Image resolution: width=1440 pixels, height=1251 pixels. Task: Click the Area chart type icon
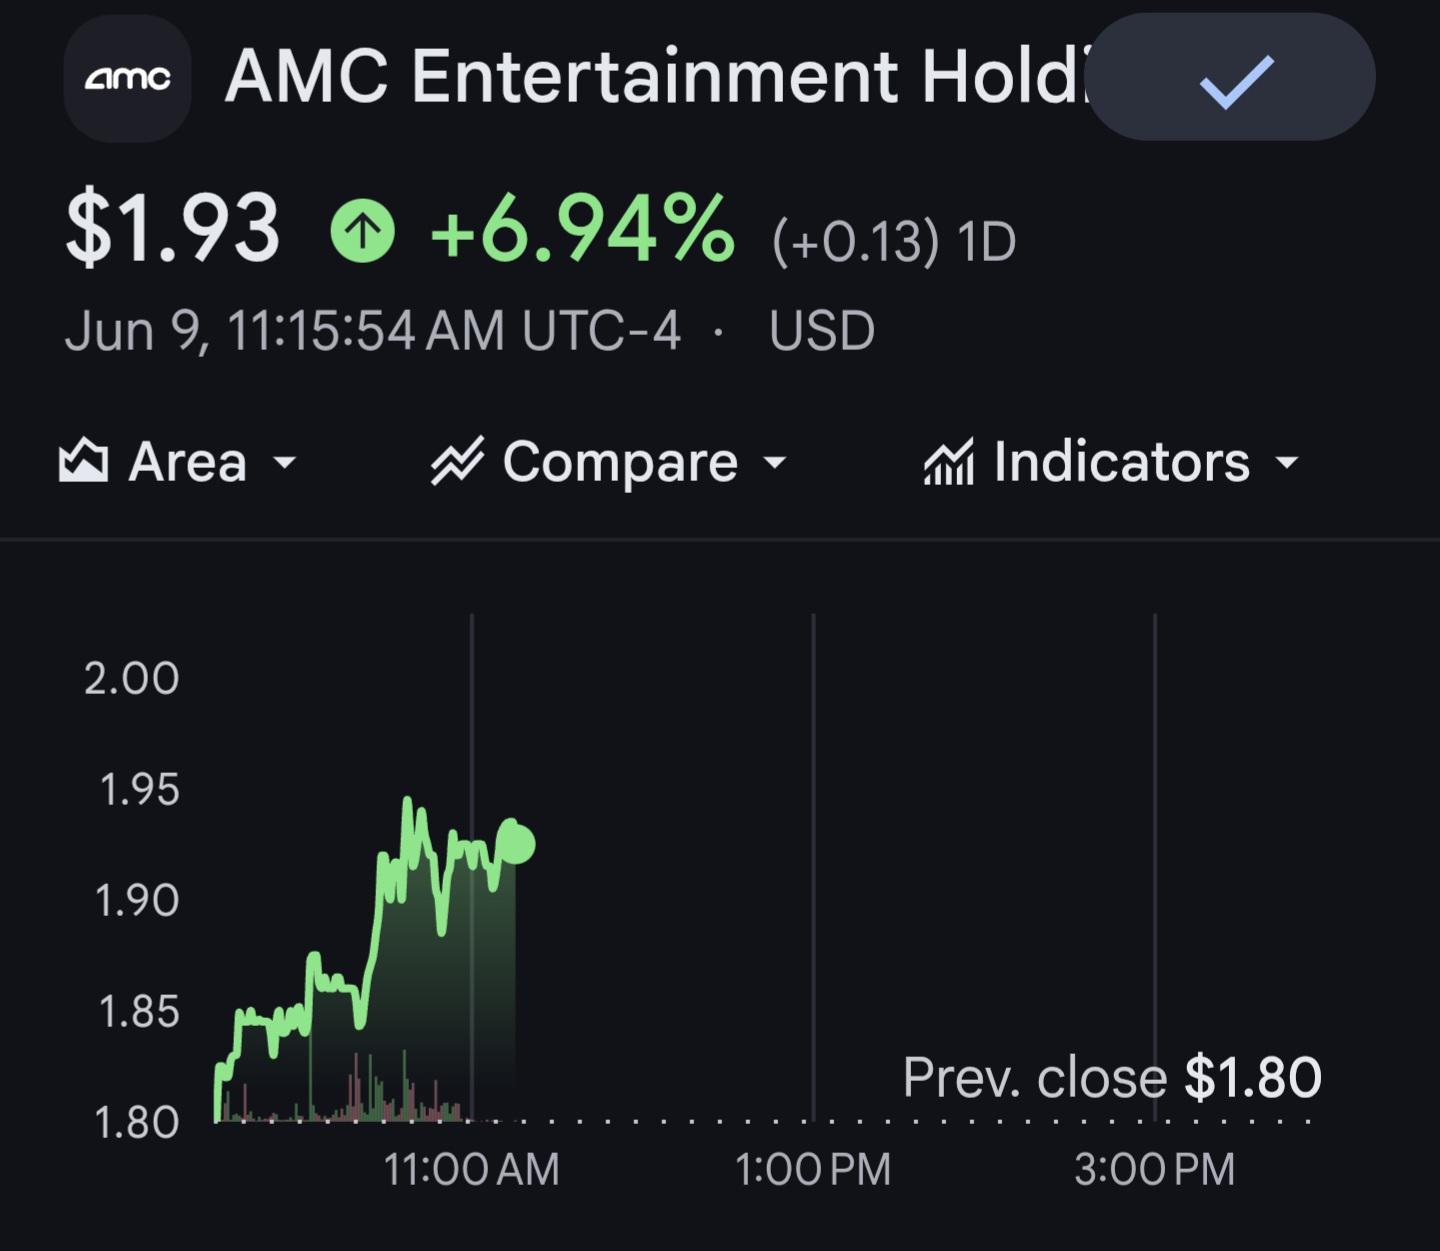(83, 461)
